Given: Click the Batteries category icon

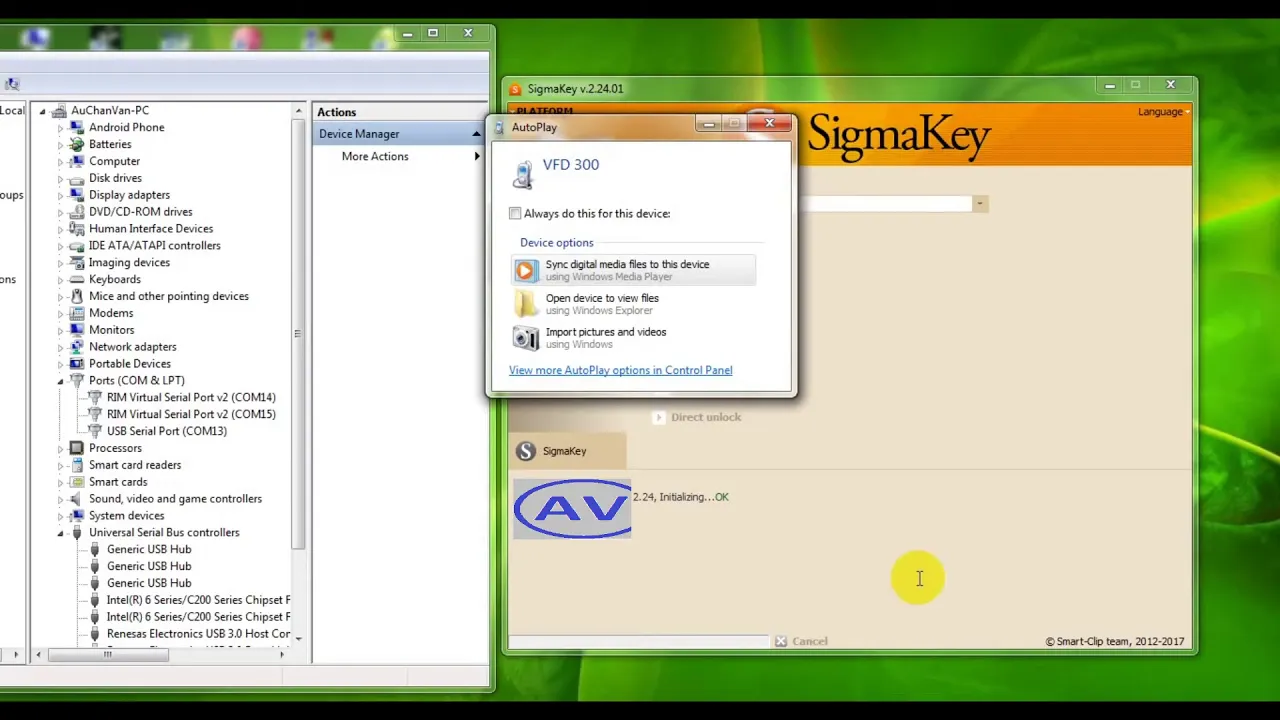Looking at the screenshot, I should coord(77,144).
